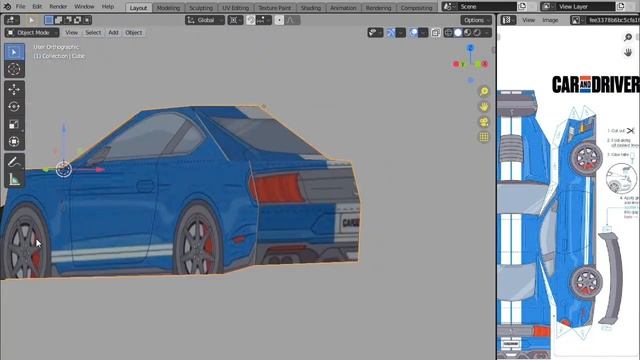Open the 3D viewport editor type dropdown
The width and height of the screenshot is (640, 360).
[12, 20]
